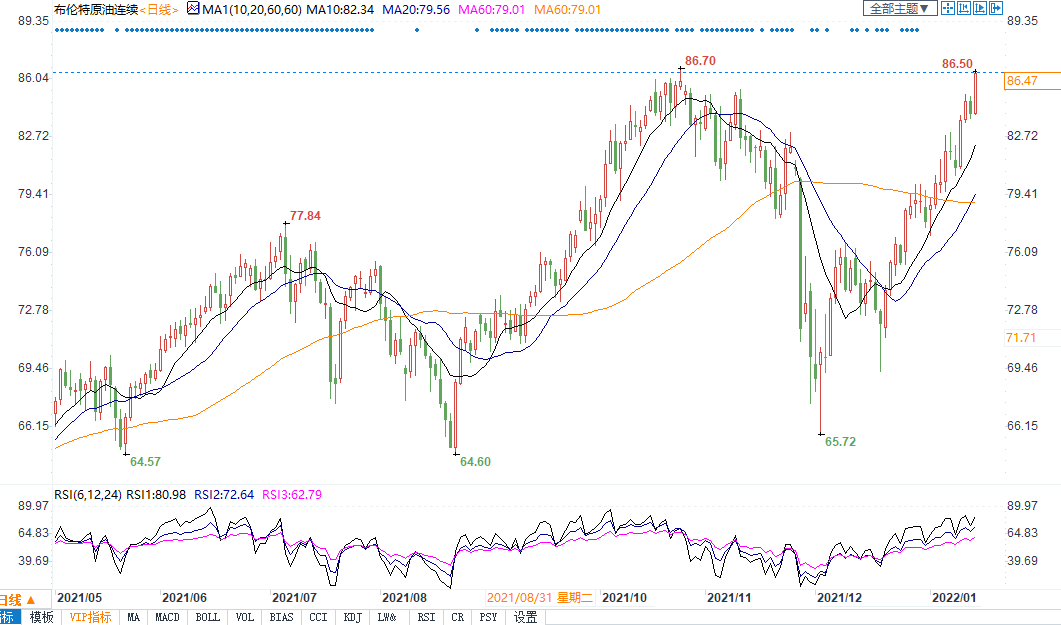
Task: Click the jump-to-start chart icon
Action: (x=964, y=8)
